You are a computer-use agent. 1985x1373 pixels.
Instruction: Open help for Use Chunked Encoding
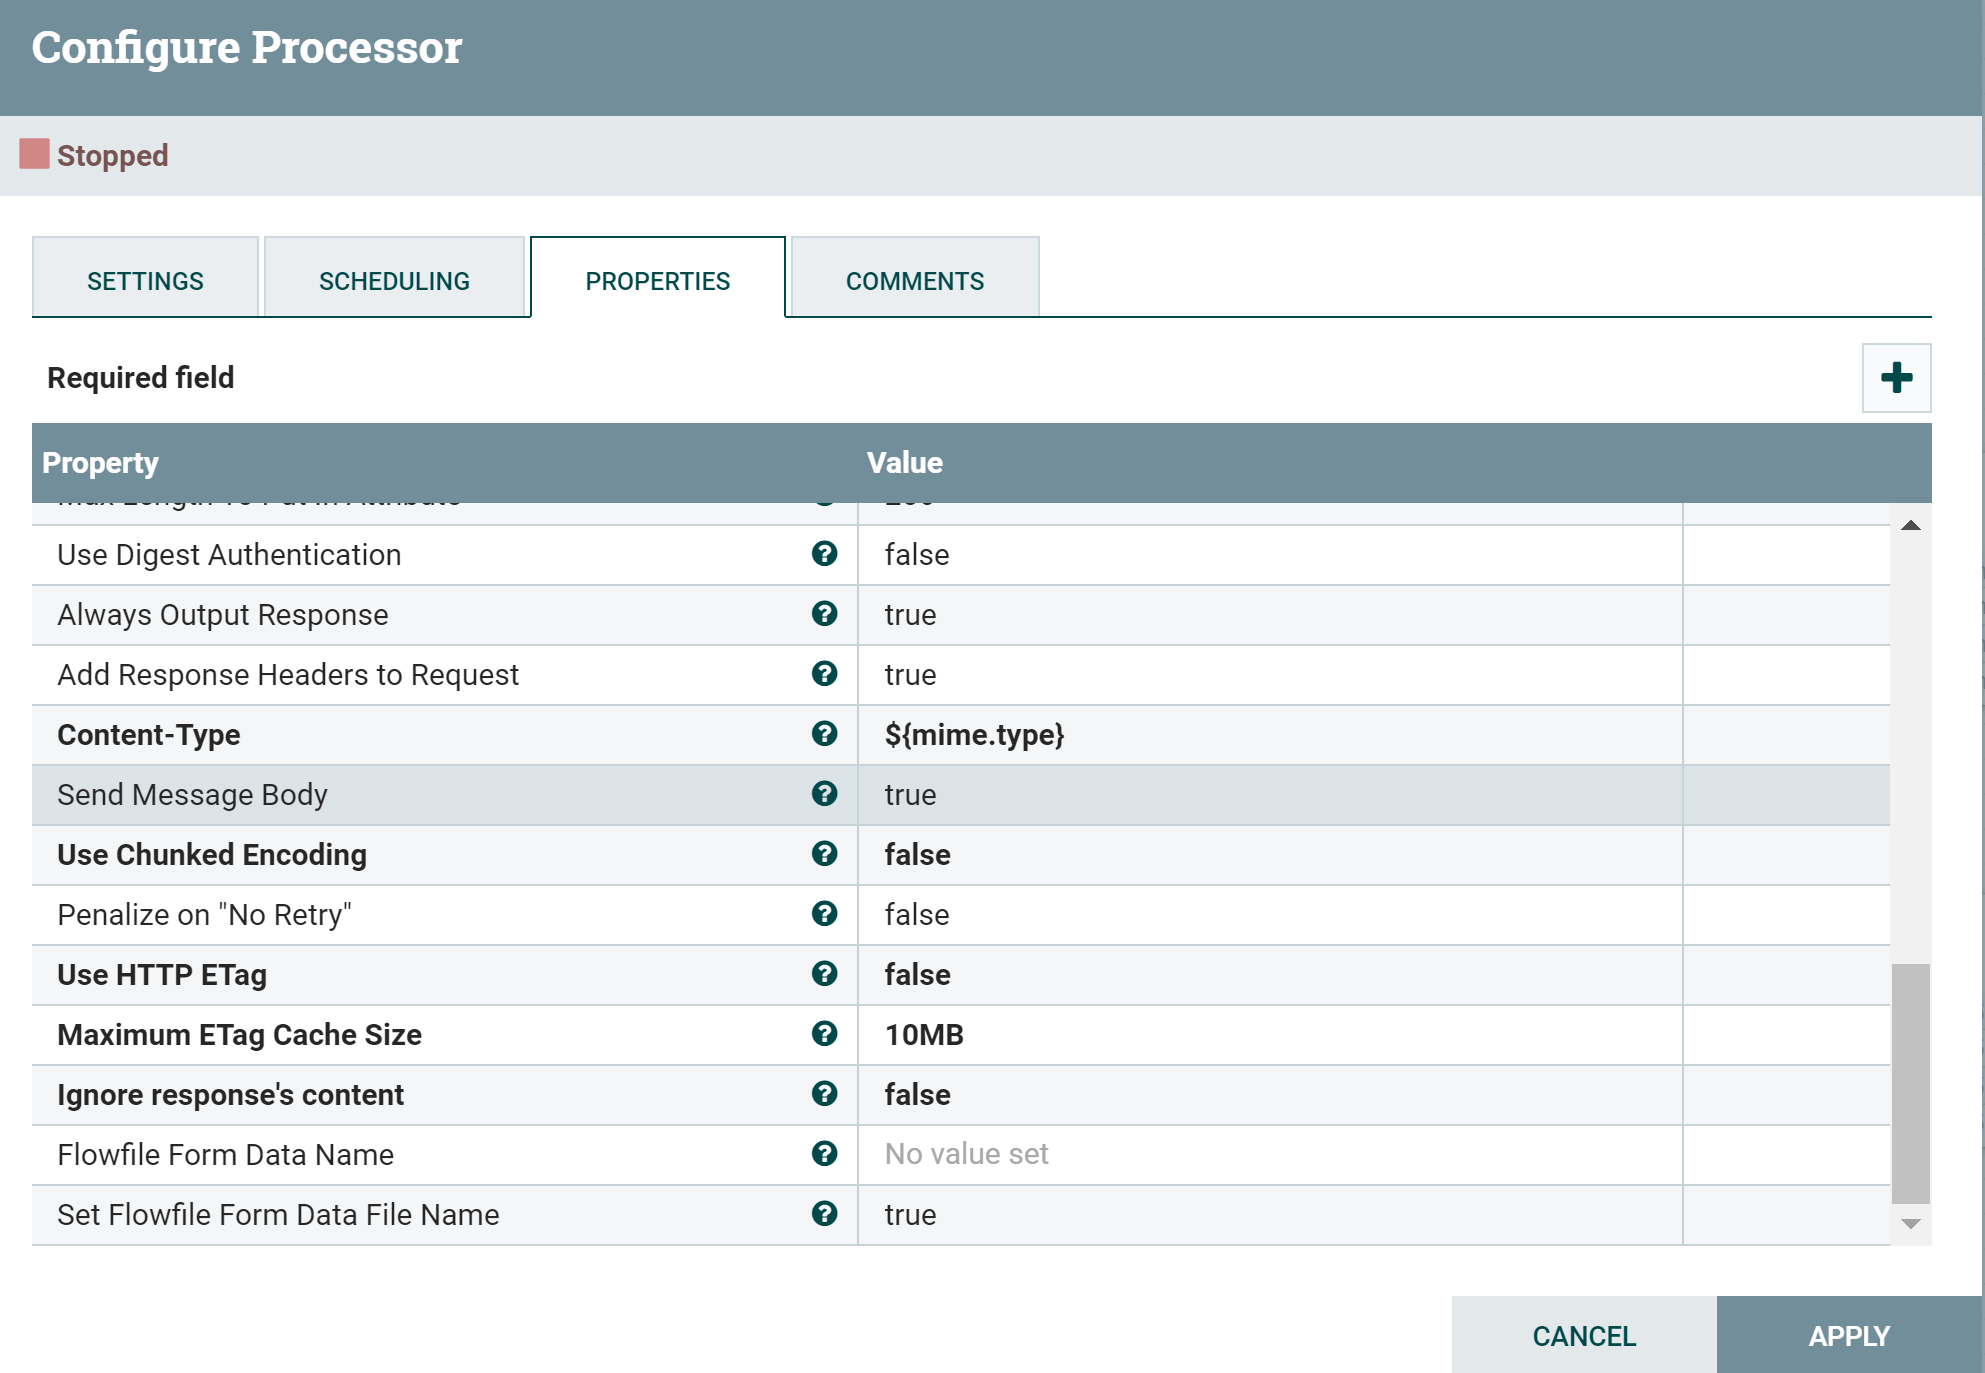click(x=823, y=855)
